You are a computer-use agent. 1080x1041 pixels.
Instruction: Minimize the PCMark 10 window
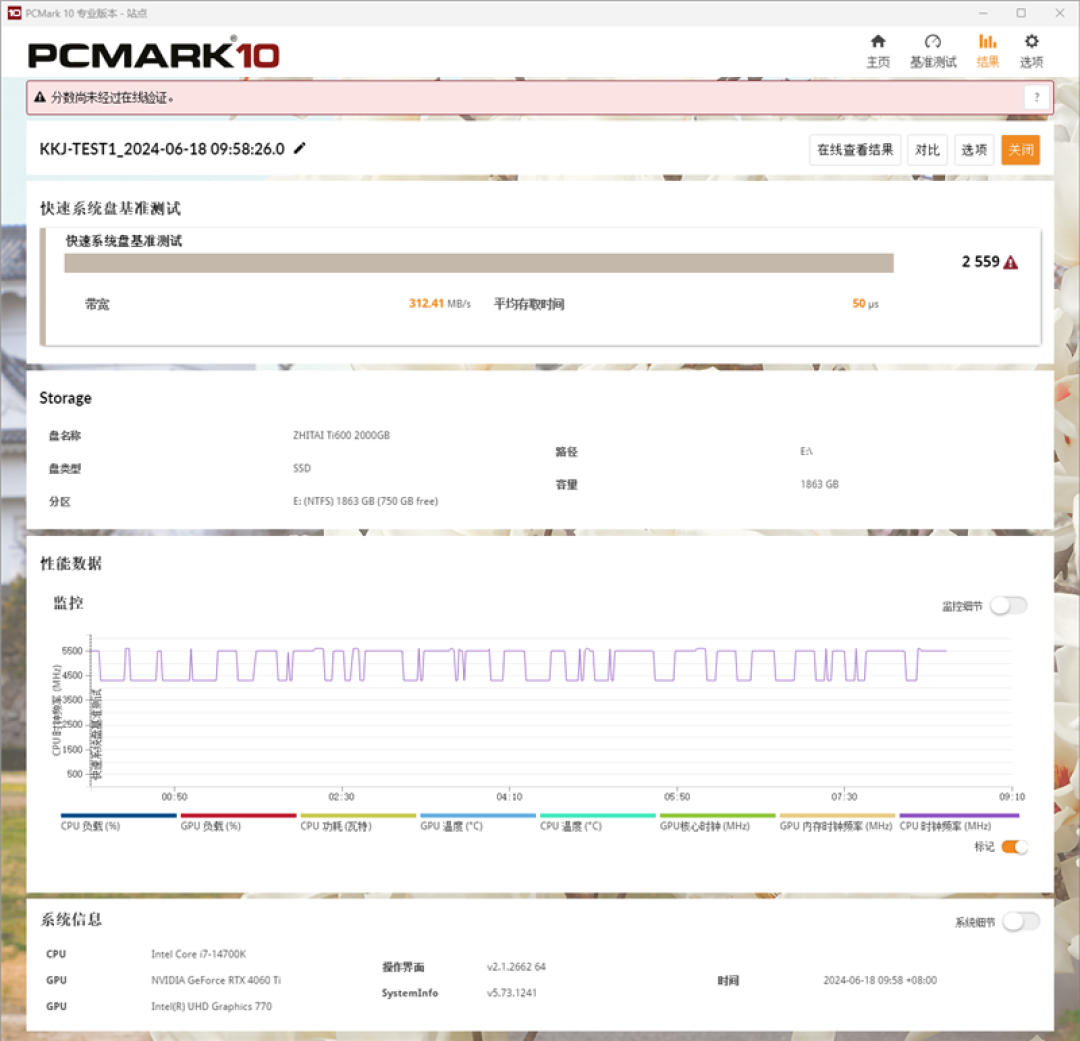coord(983,13)
